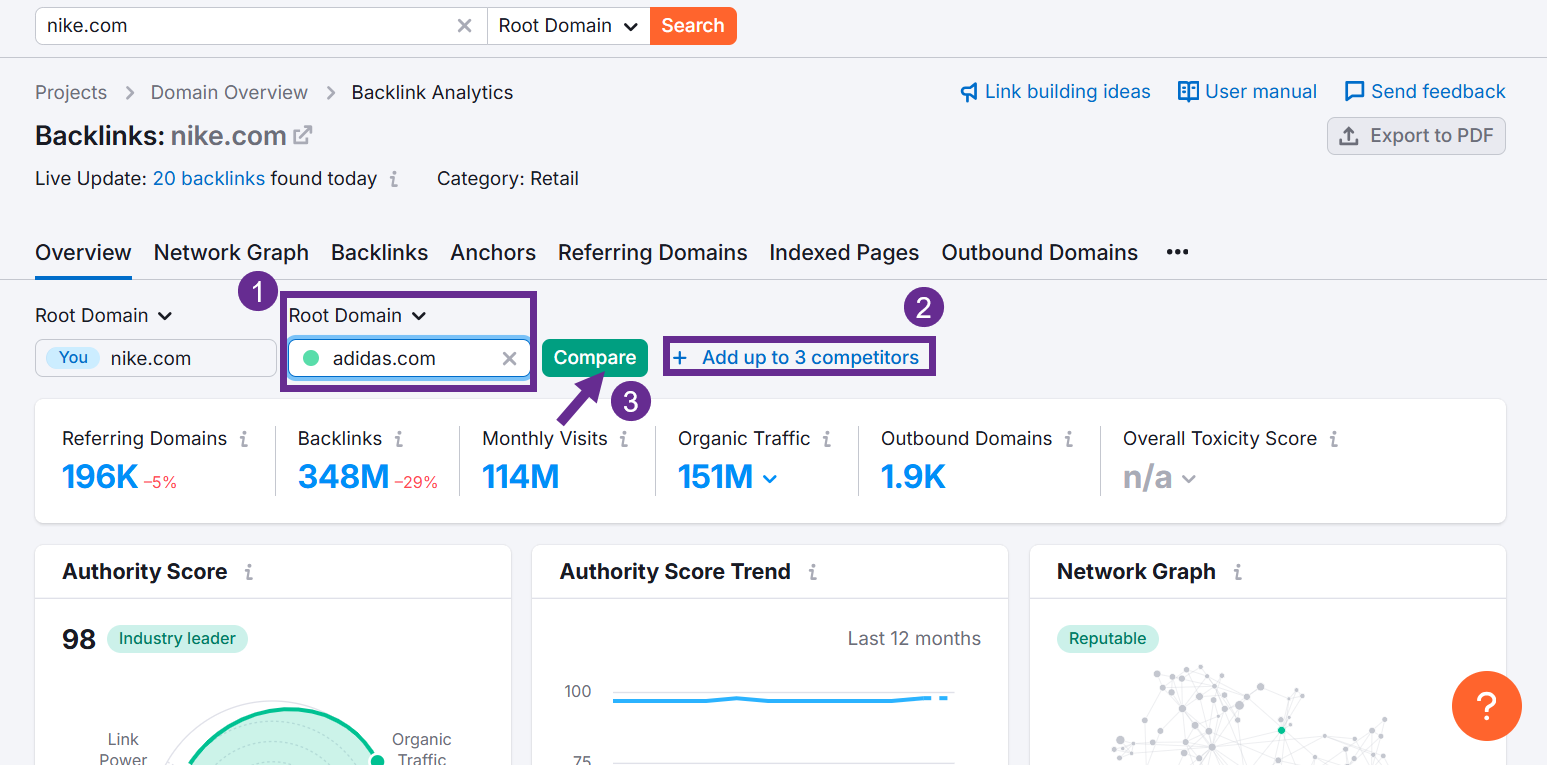Click the green Compare button
This screenshot has height=765, width=1547.
click(595, 358)
